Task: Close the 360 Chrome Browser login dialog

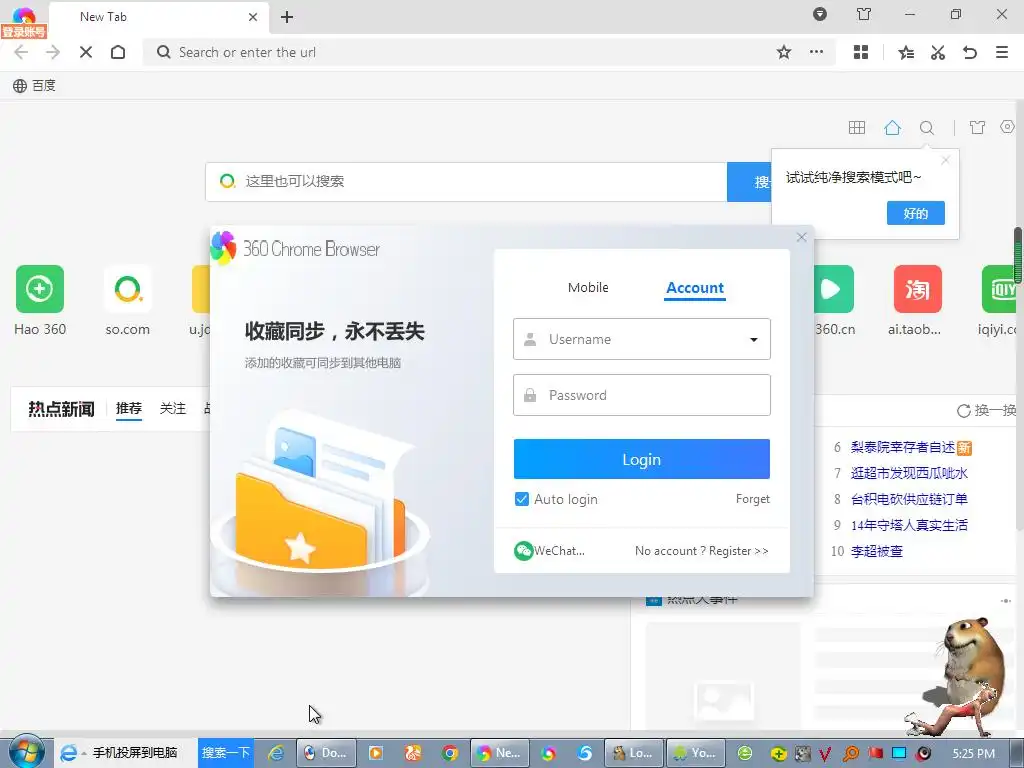Action: 801,237
